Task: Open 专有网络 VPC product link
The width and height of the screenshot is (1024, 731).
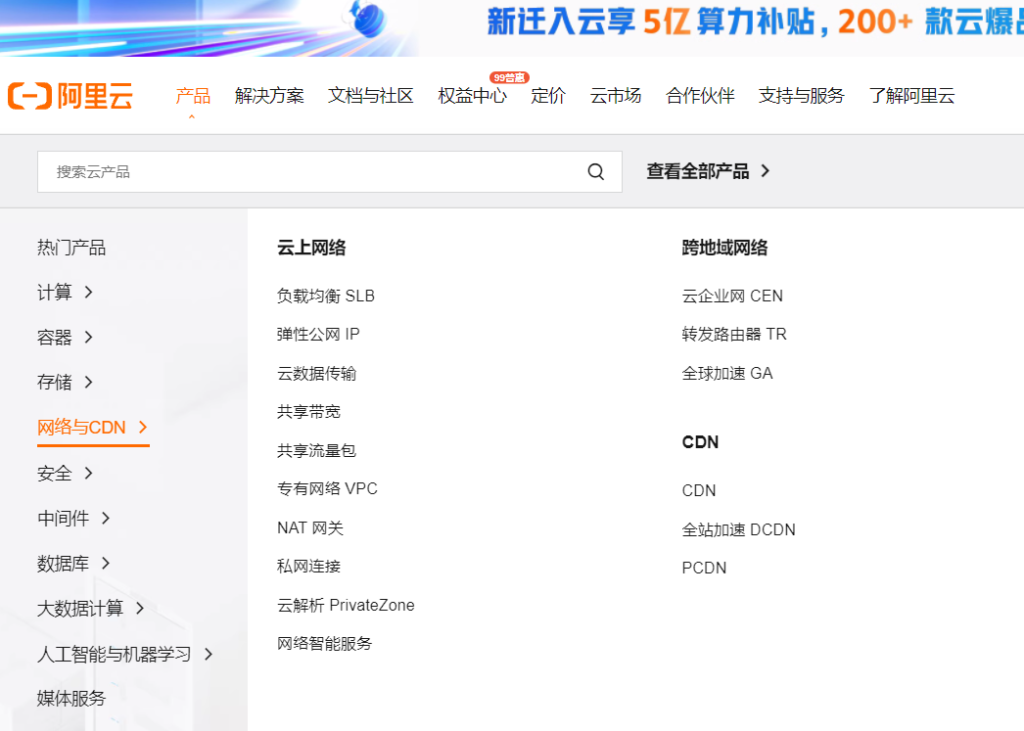Action: [x=327, y=489]
